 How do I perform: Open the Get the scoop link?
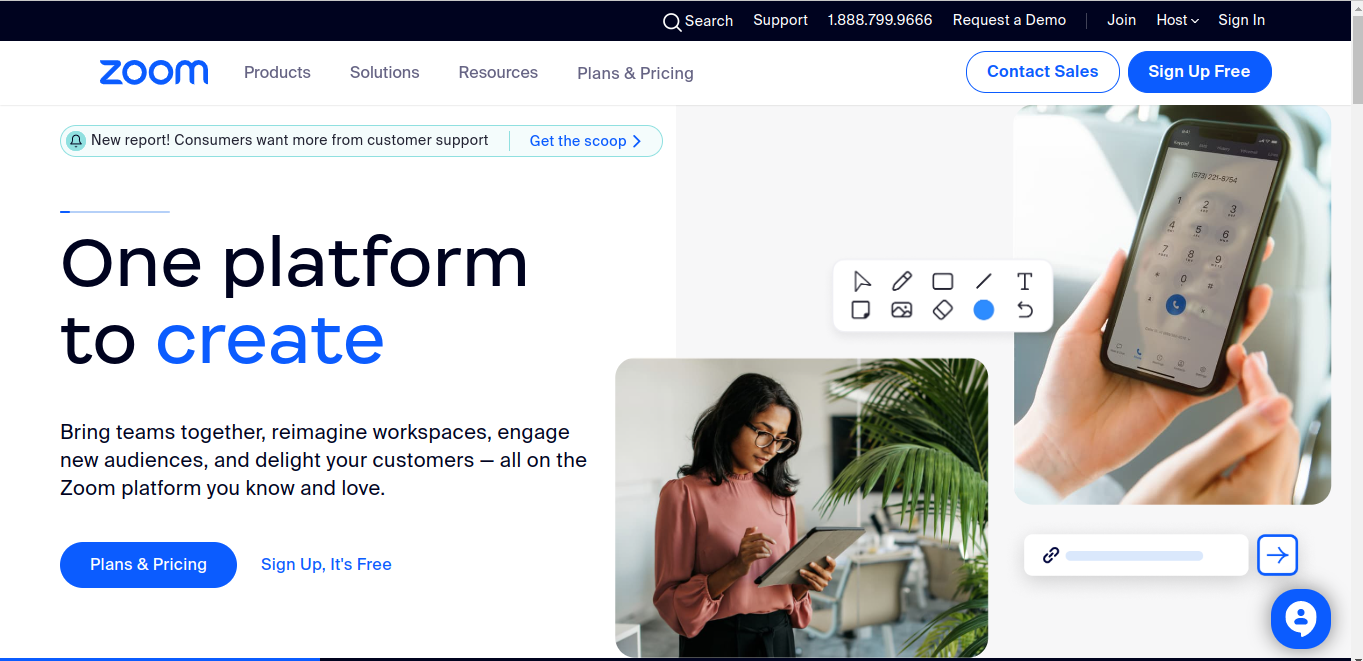tap(585, 141)
